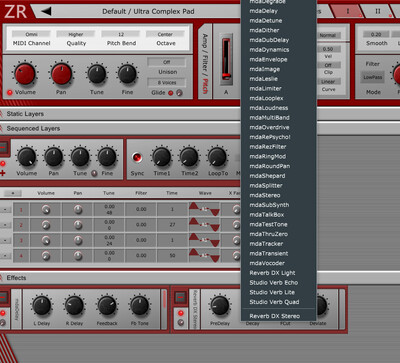
Task: Open the Unison selector showing Off
Action: 167,62
